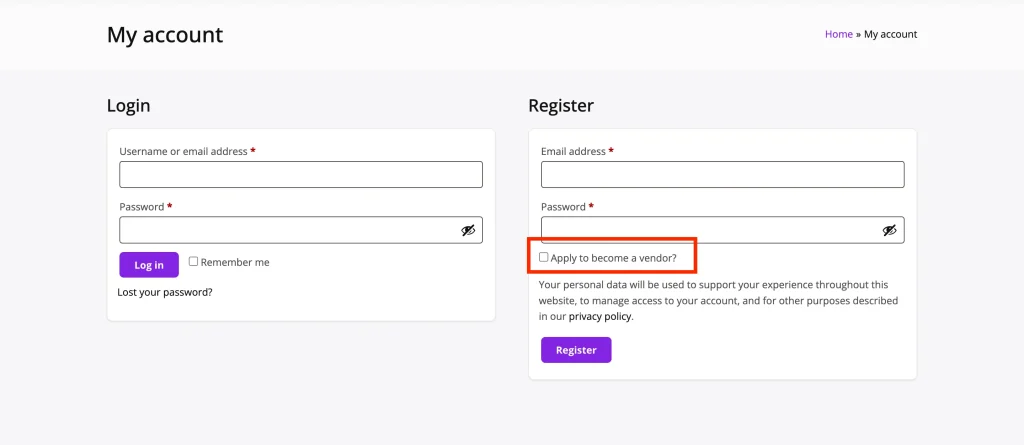The height and width of the screenshot is (445, 1024).
Task: Open the privacy policy link
Action: pos(600,316)
